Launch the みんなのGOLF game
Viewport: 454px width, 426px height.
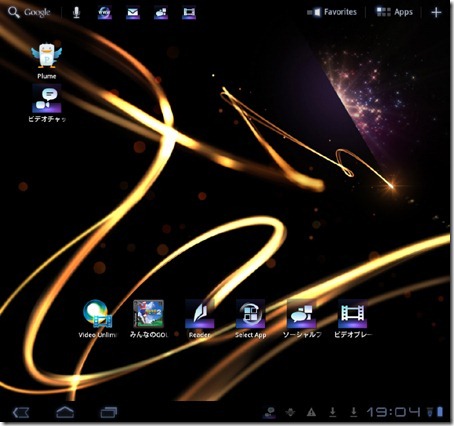(148, 319)
